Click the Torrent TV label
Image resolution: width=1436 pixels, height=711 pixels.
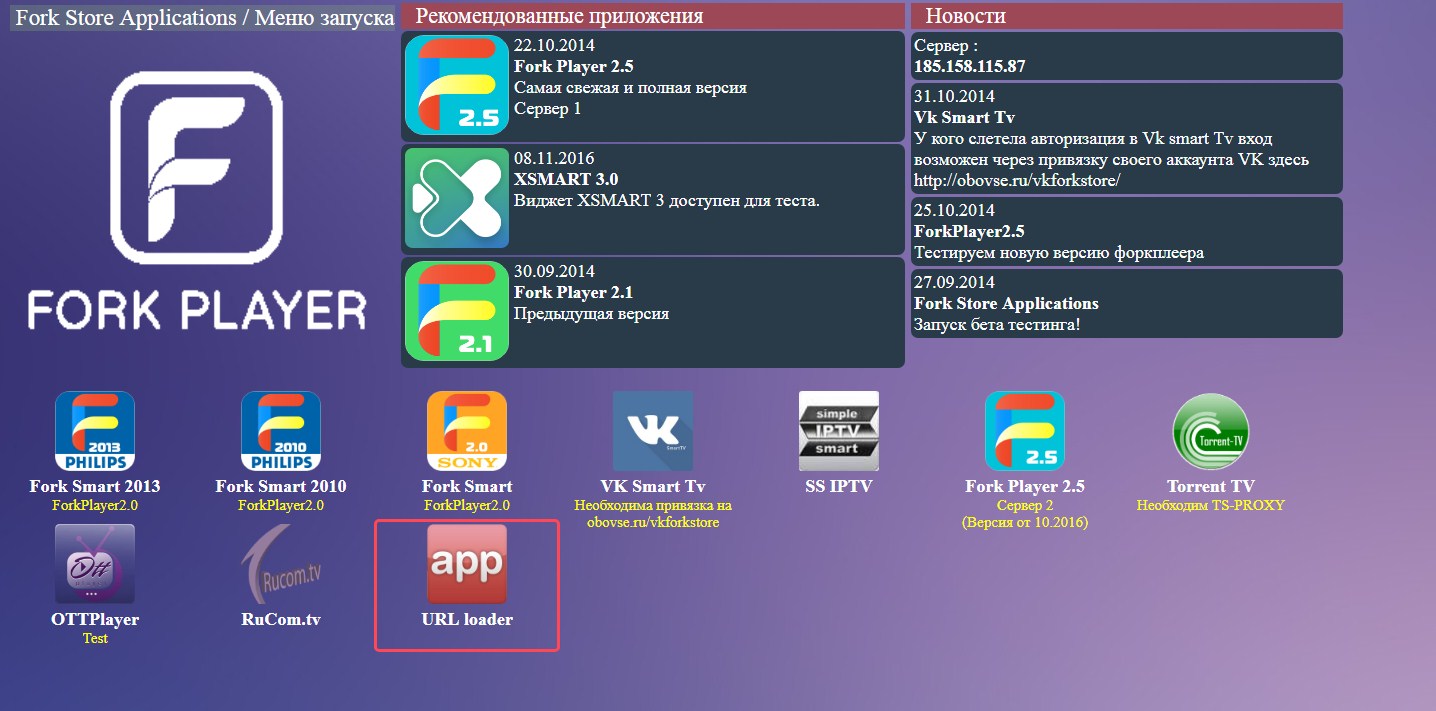(1211, 487)
